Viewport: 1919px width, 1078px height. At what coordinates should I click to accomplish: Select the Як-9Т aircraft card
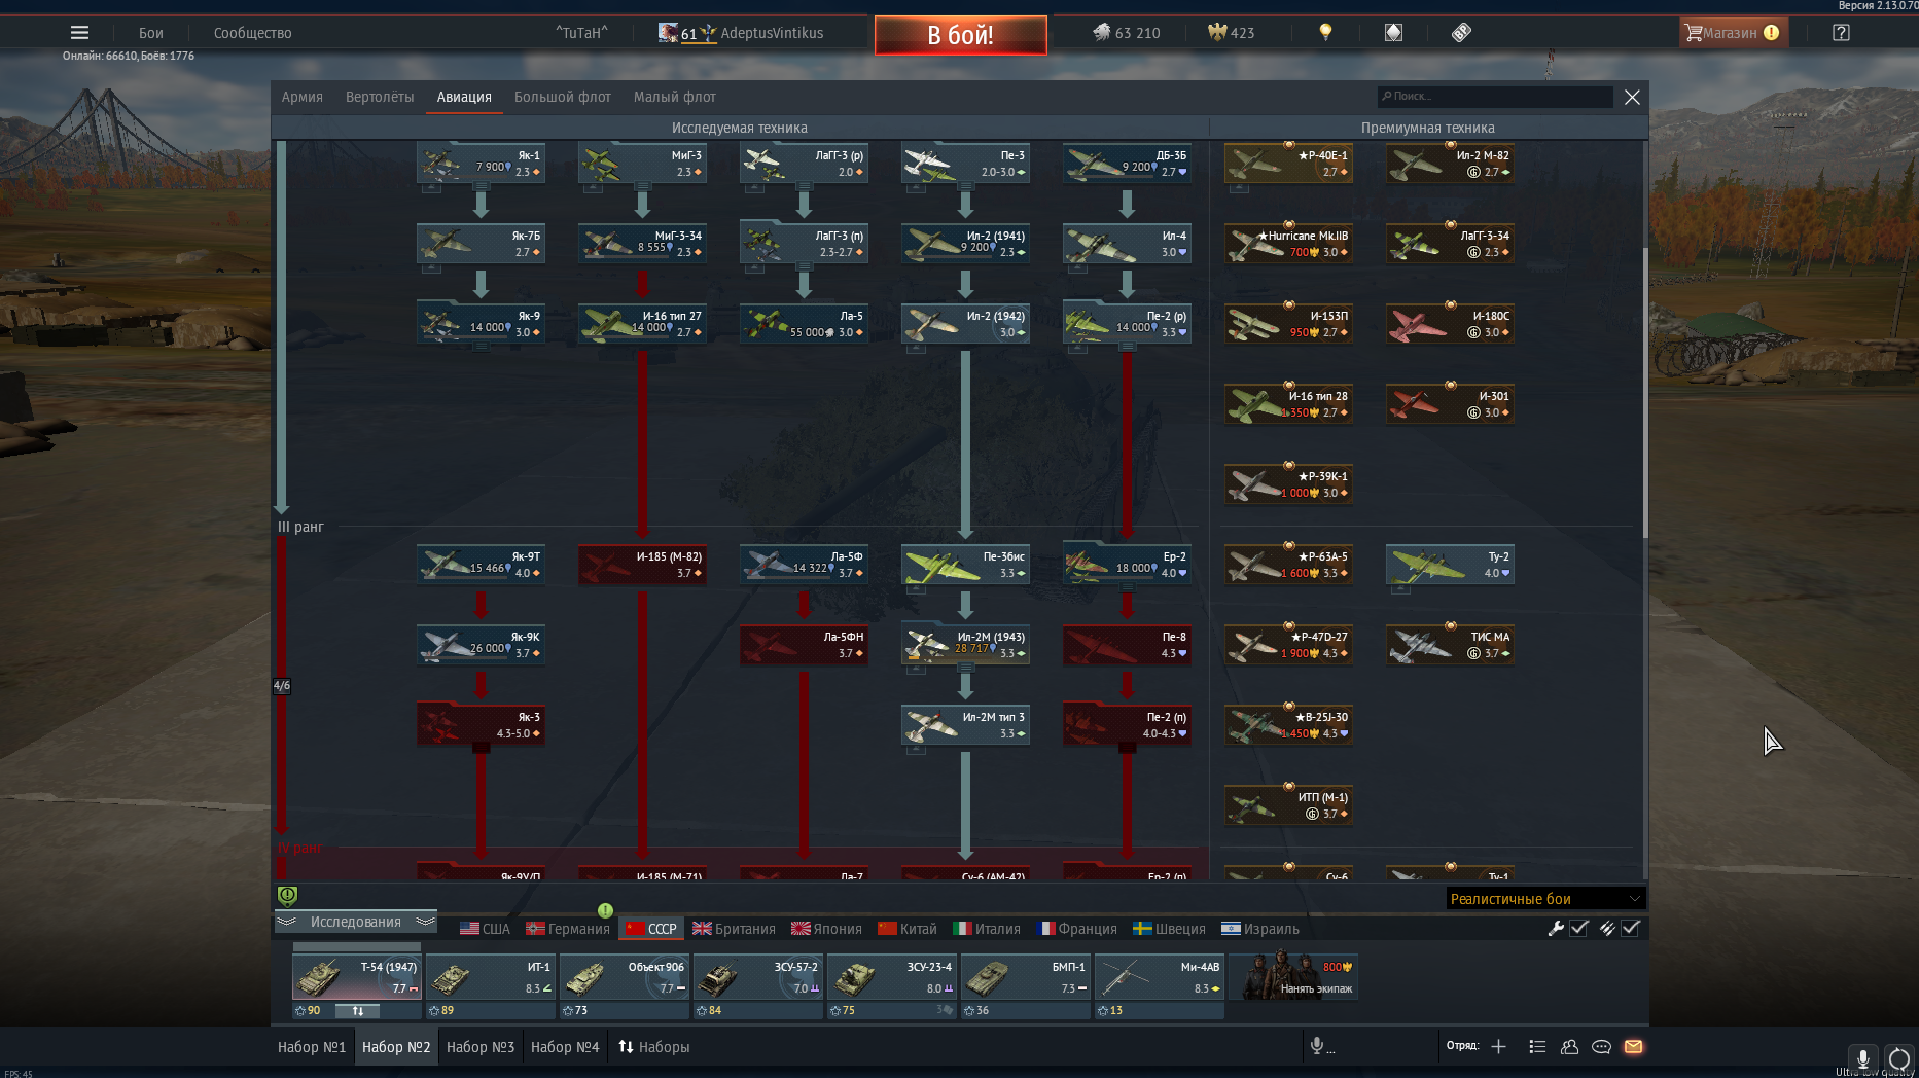[481, 564]
